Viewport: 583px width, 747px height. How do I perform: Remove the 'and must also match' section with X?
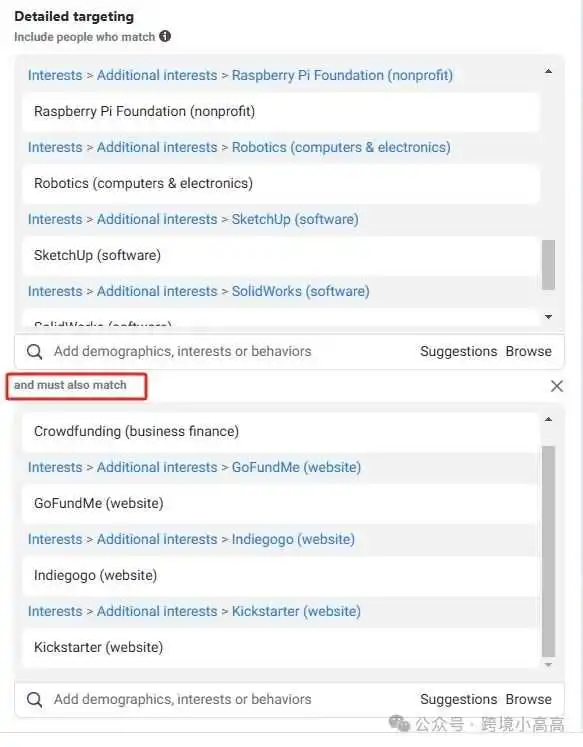pos(556,386)
